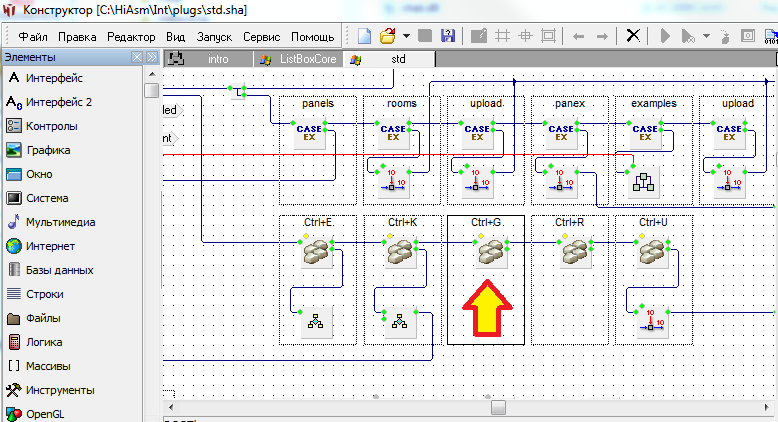
Task: Click the right arrow forward icon
Action: pos(602,36)
